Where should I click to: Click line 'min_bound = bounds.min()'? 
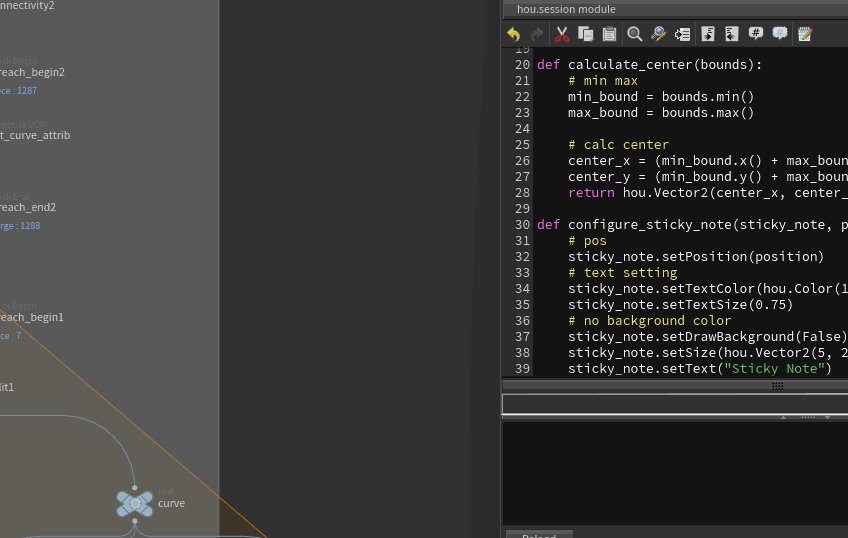pos(660,97)
